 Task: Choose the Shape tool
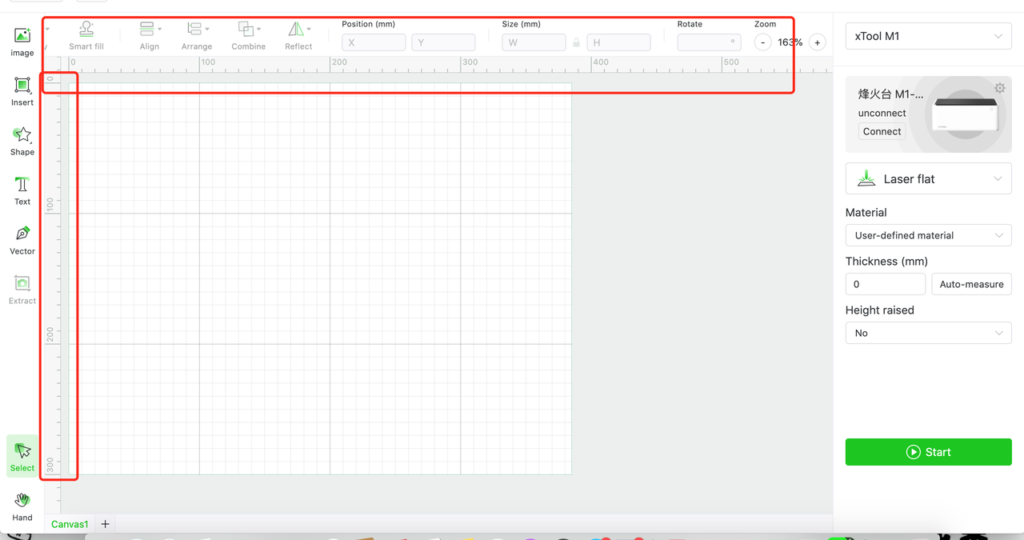(x=22, y=141)
